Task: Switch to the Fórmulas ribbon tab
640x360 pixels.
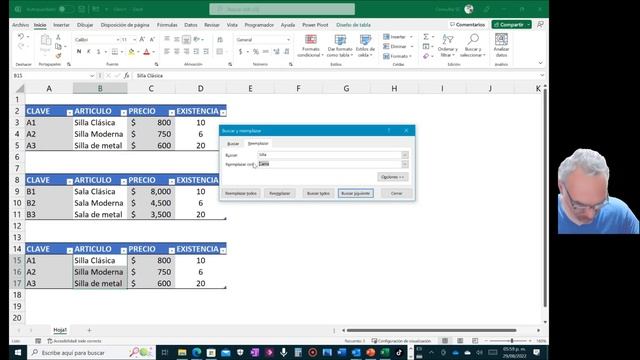Action: 167,25
